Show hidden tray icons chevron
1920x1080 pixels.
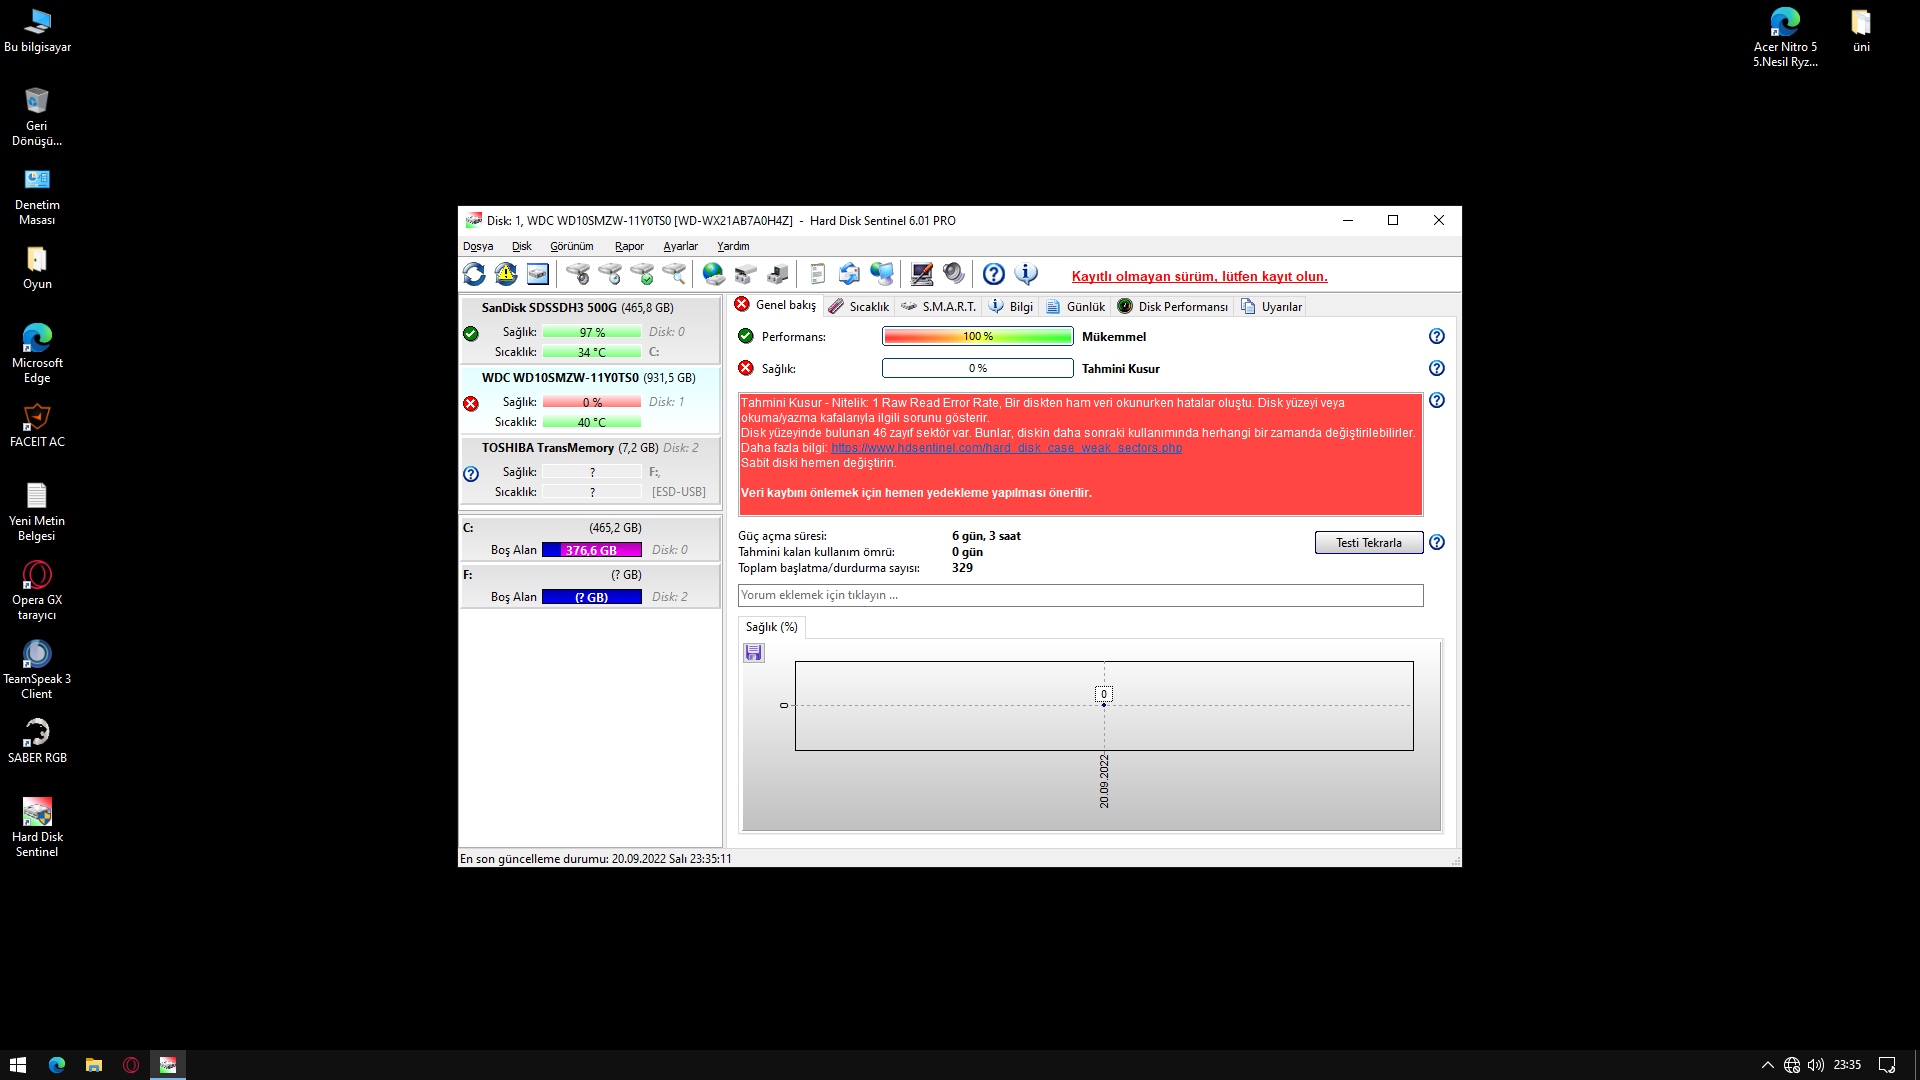[1768, 1065]
